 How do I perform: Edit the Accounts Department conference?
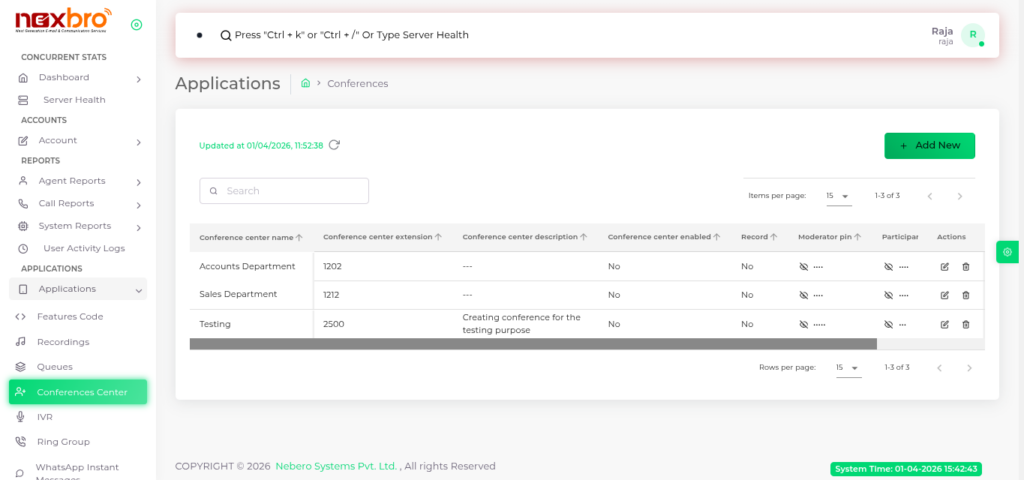945,267
